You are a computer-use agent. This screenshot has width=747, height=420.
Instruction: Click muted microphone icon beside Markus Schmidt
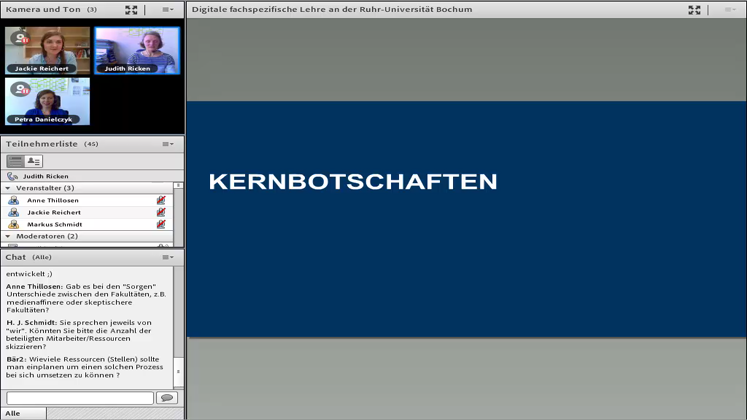[x=160, y=224]
